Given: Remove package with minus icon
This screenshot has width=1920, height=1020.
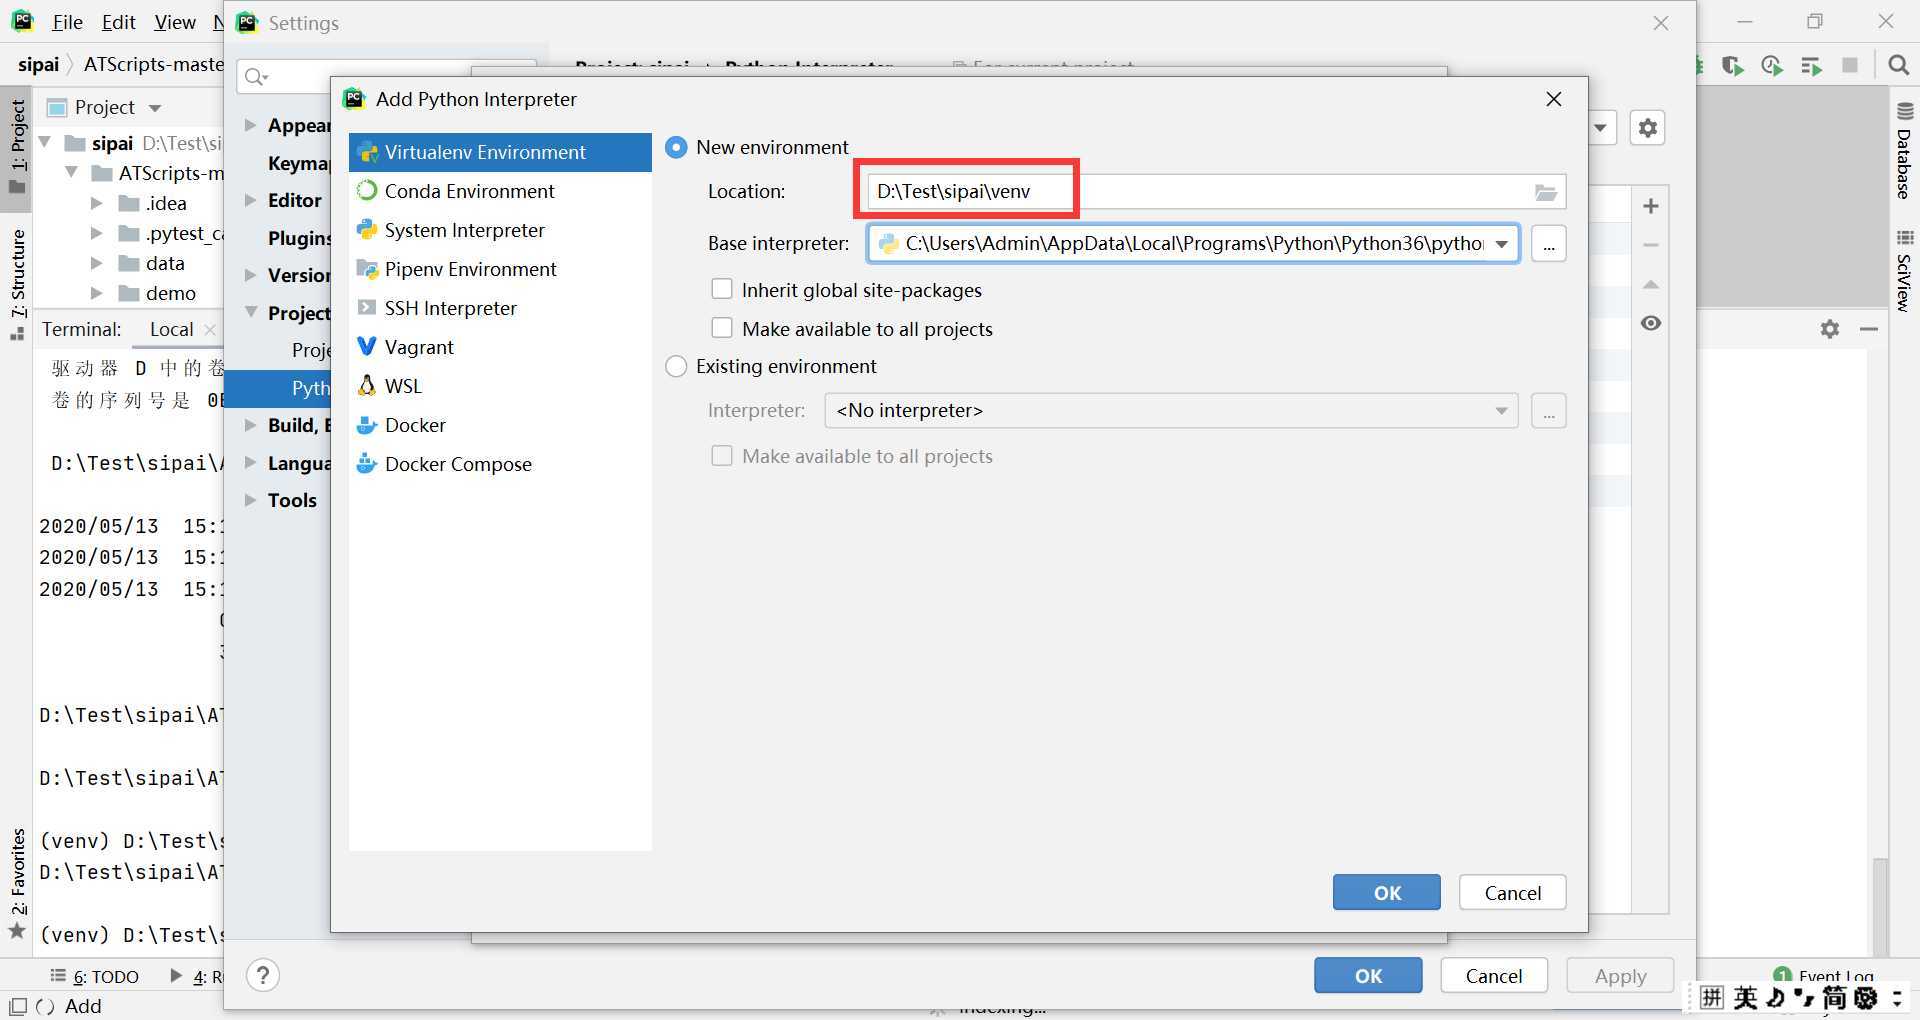Looking at the screenshot, I should point(1651,245).
